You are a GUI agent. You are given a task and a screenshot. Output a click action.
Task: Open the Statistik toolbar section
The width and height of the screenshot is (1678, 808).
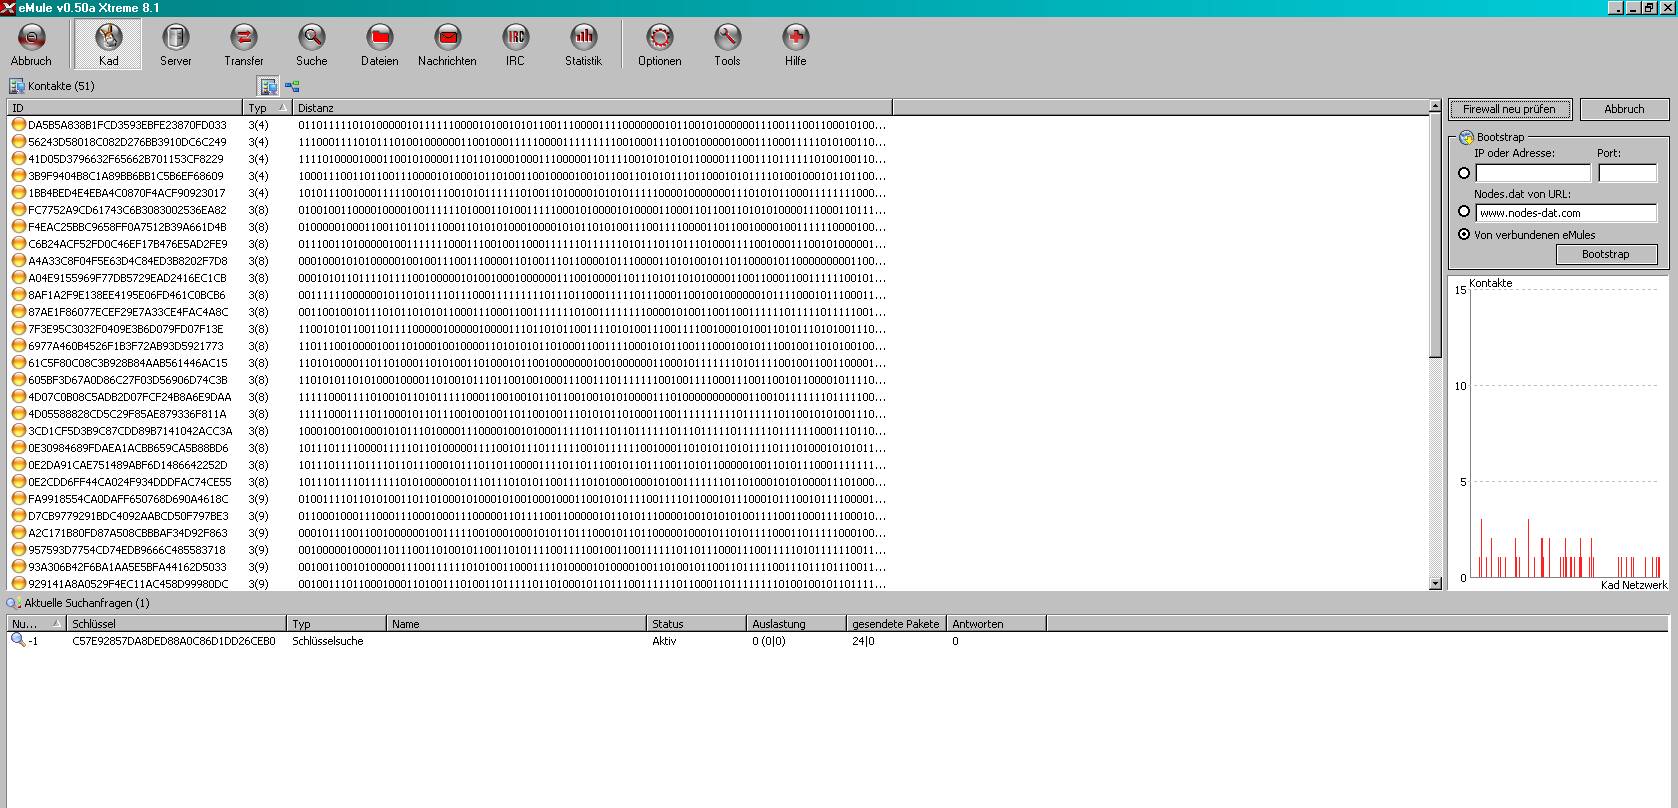pos(583,46)
